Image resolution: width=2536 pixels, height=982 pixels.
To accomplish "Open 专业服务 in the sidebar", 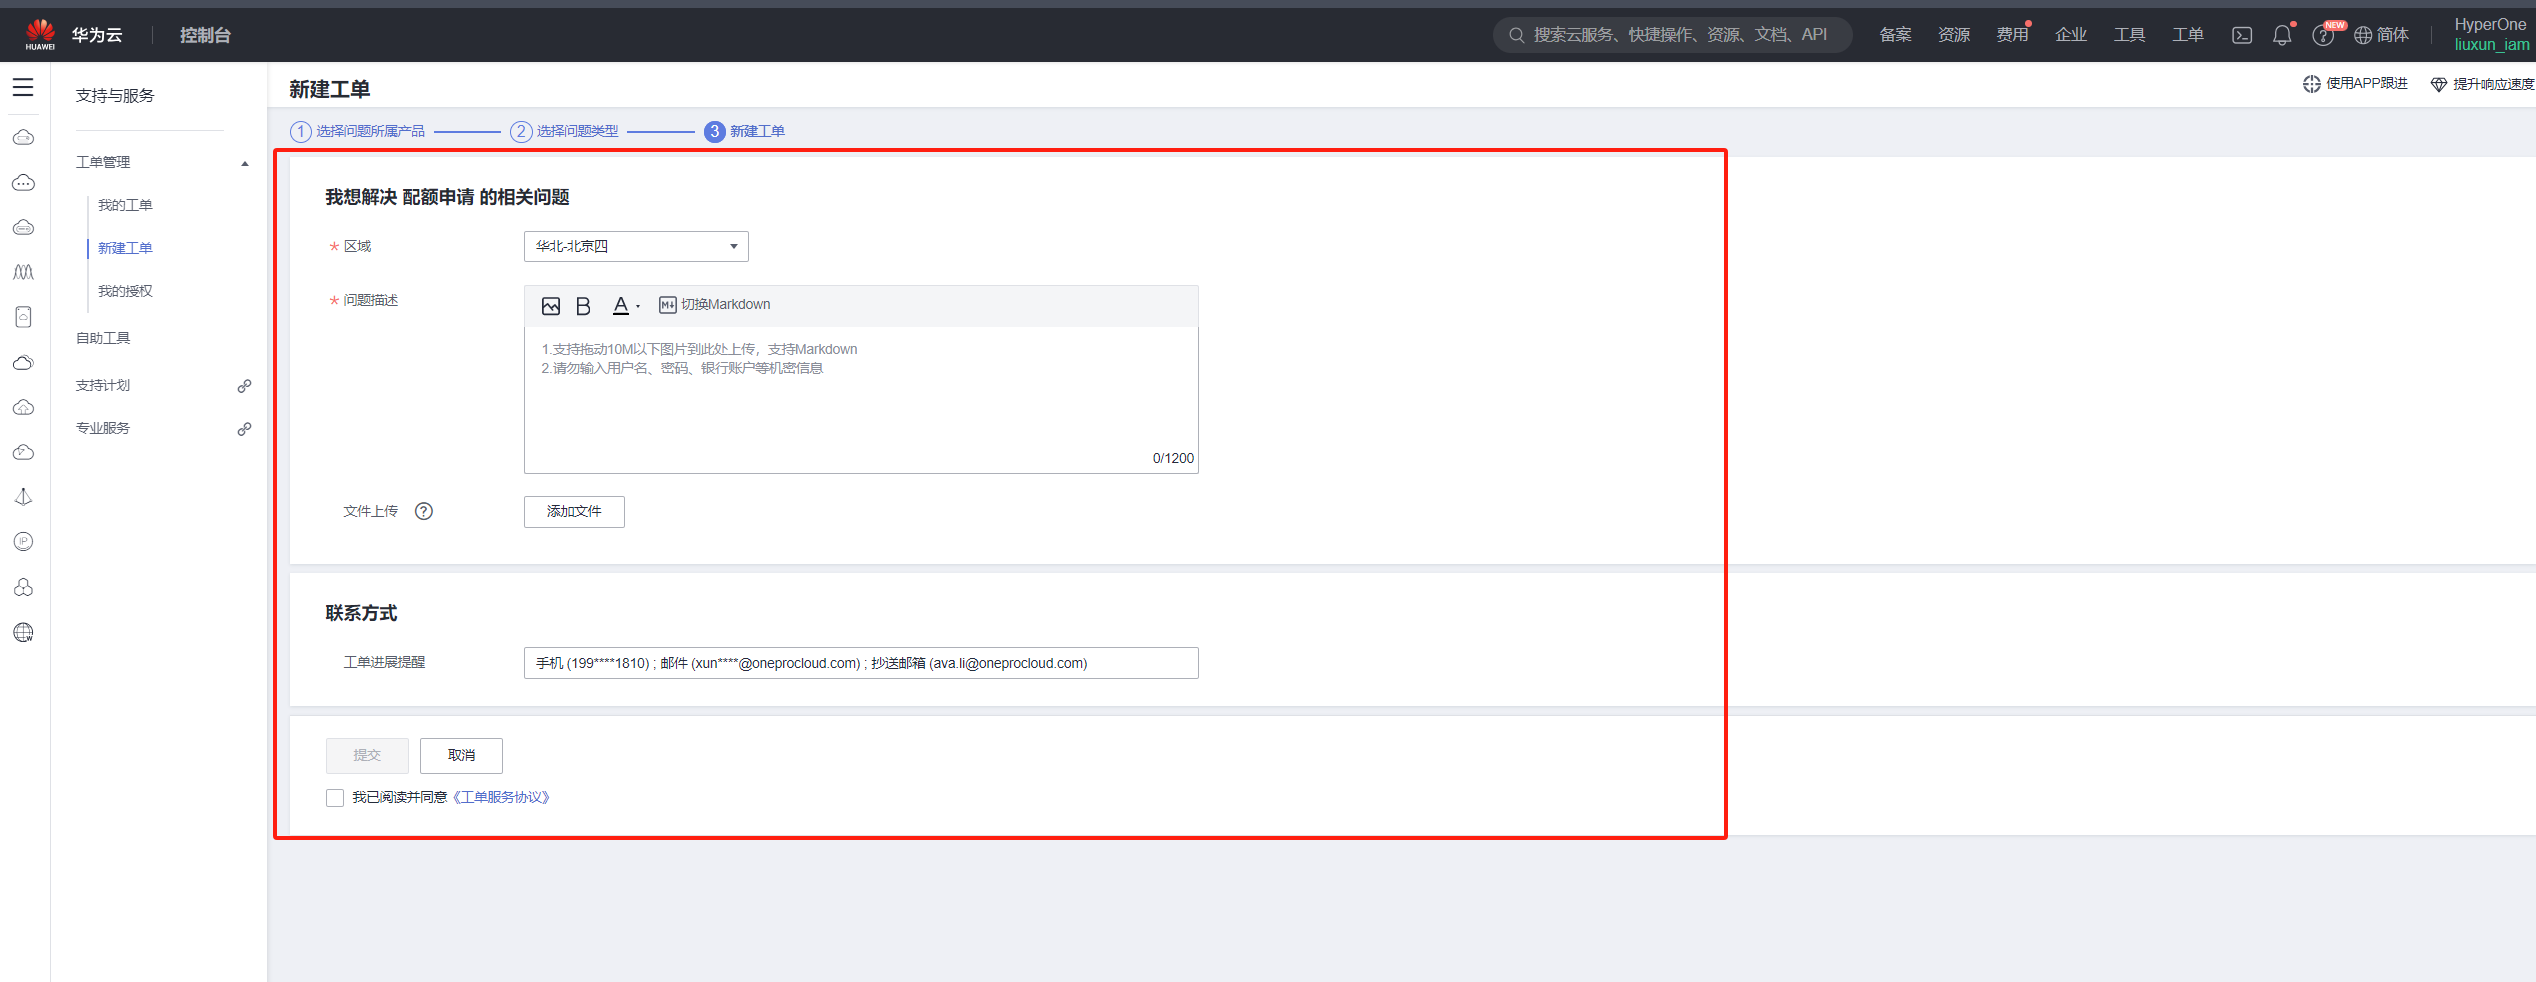I will 103,428.
